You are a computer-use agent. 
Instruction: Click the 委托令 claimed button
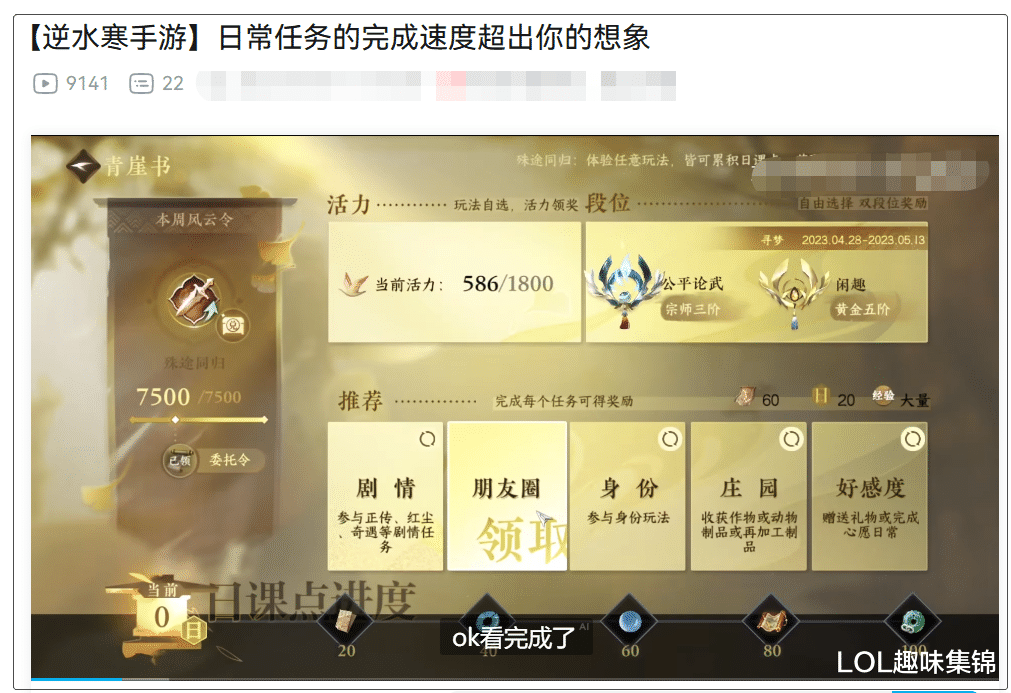point(214,460)
